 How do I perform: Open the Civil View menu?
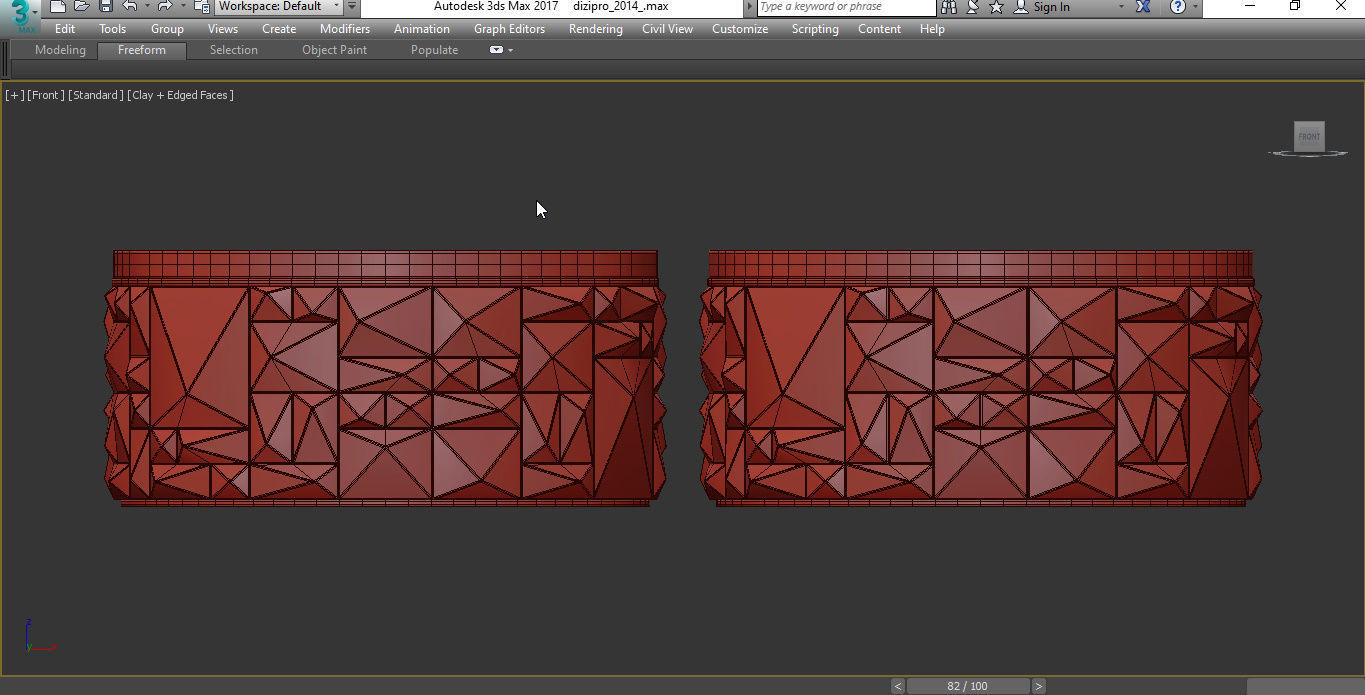point(667,29)
